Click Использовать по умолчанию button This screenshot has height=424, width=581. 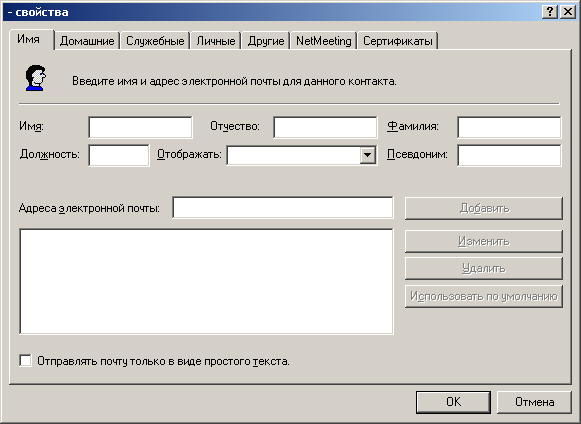pos(484,296)
